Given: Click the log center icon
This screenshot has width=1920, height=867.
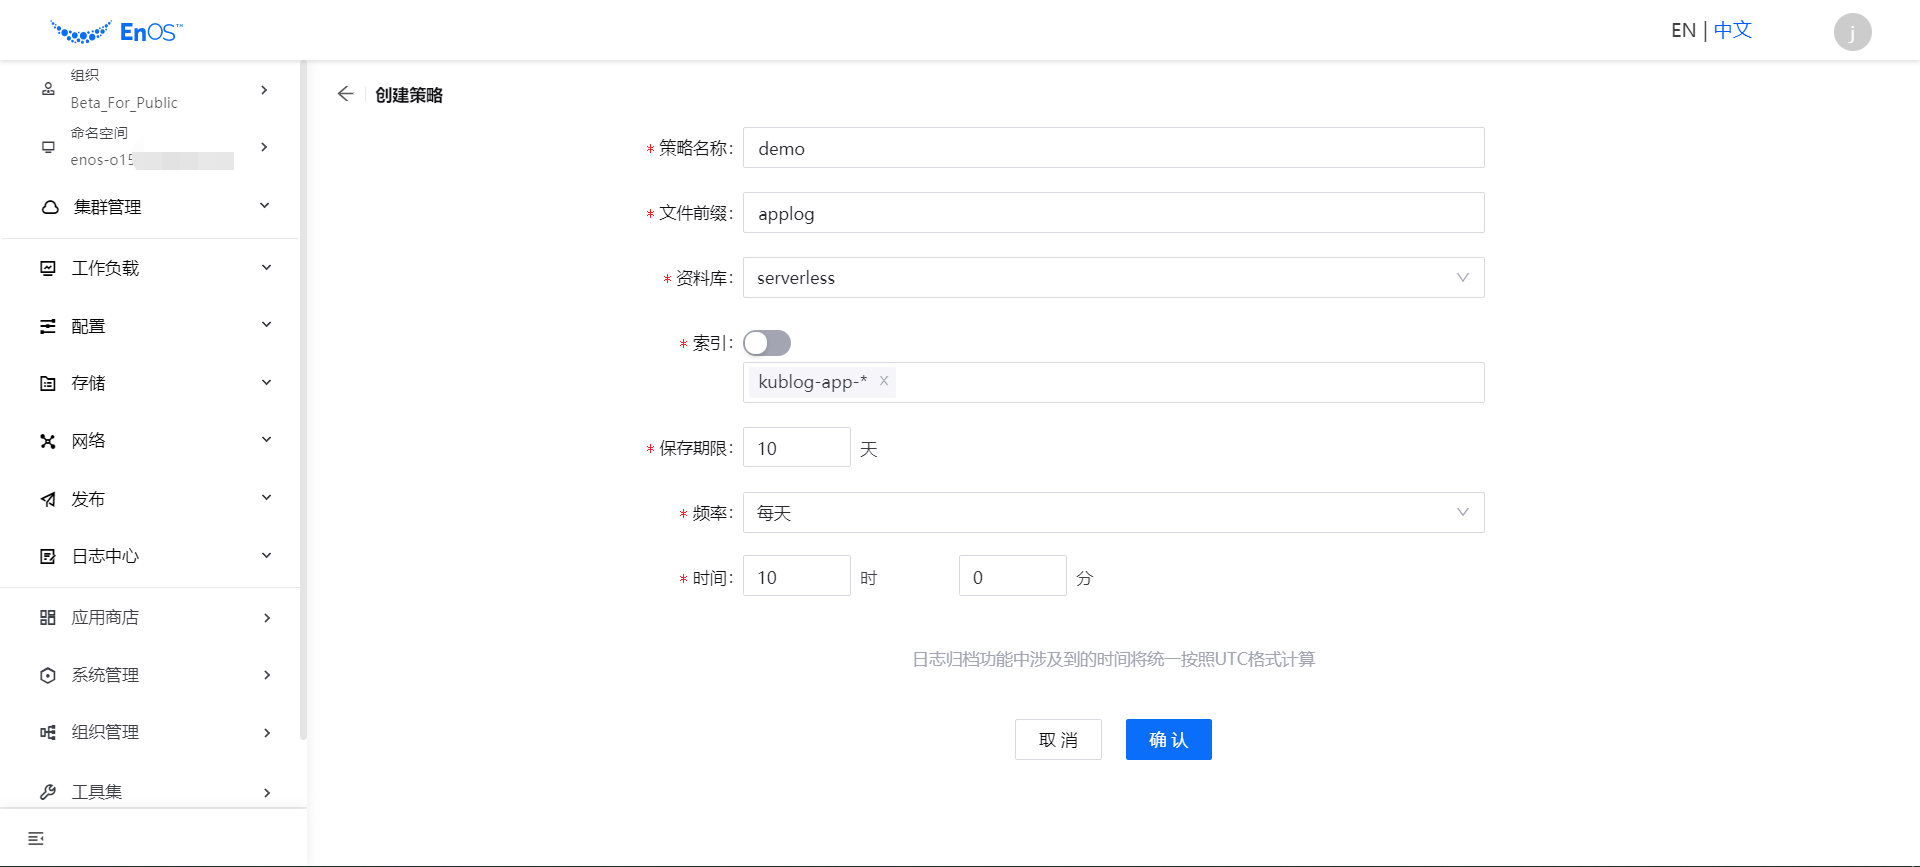Looking at the screenshot, I should point(48,556).
